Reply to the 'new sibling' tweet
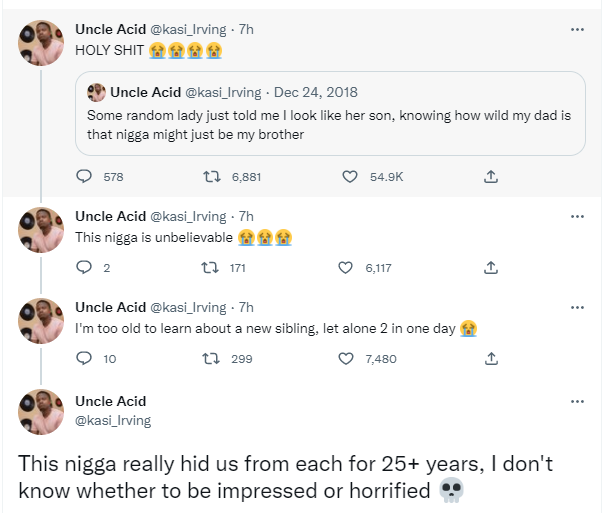Screen dimensions: 614x513 pos(85,359)
